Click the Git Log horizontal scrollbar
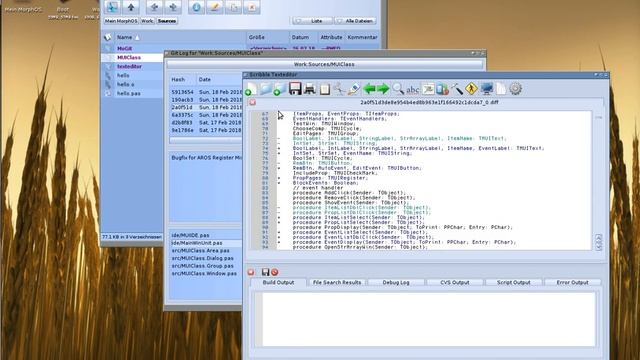Image resolution: width=640 pixels, height=360 pixels. [206, 140]
